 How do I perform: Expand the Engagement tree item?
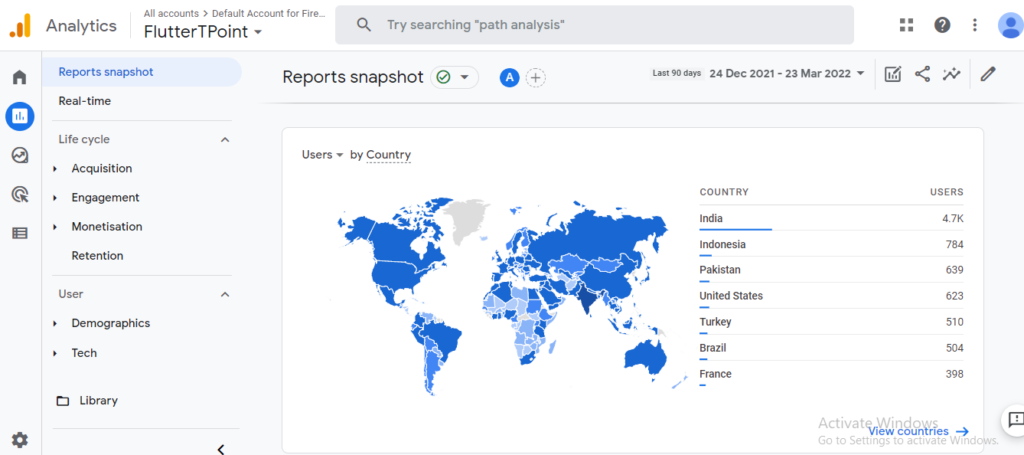tap(56, 198)
